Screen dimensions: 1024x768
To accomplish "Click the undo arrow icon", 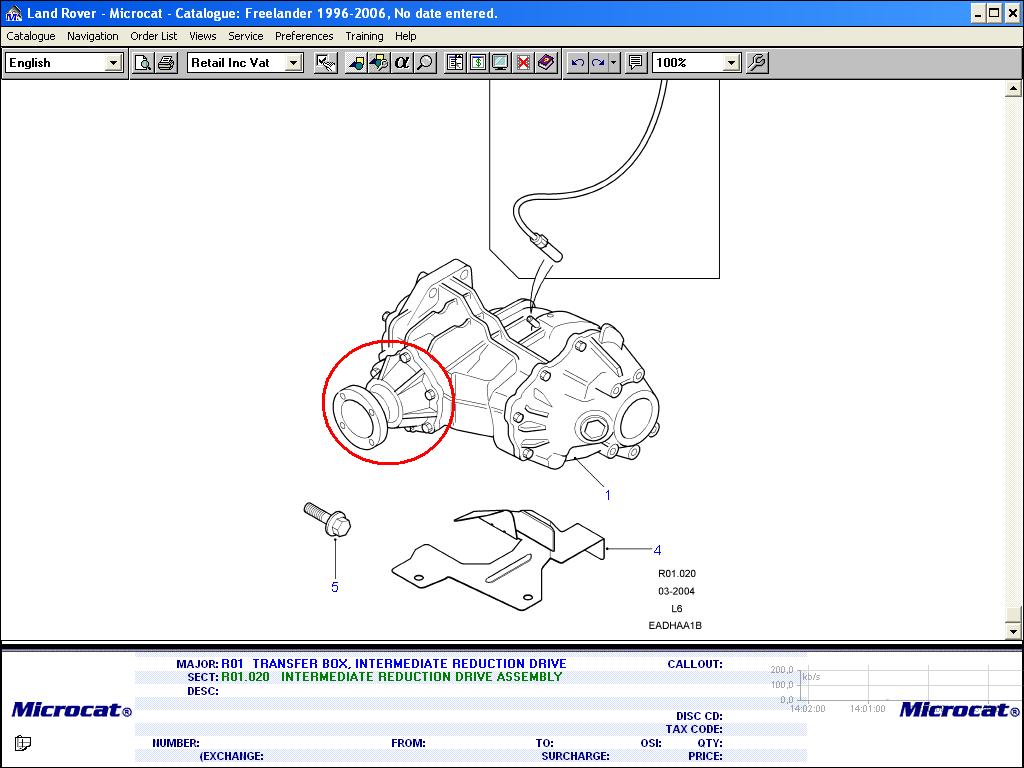I will tap(577, 63).
